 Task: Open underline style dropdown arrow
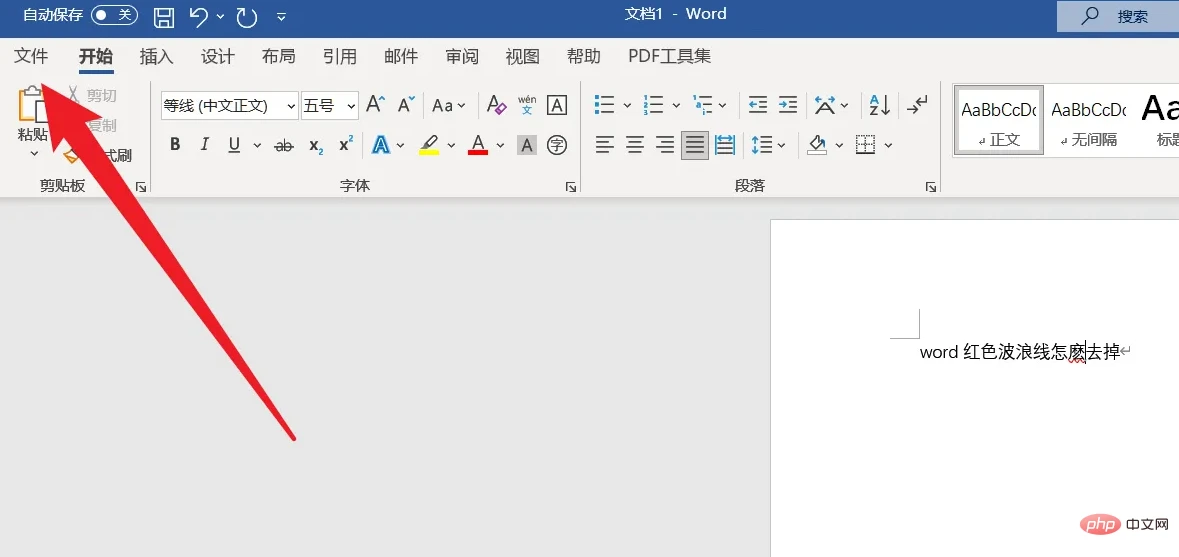point(257,145)
